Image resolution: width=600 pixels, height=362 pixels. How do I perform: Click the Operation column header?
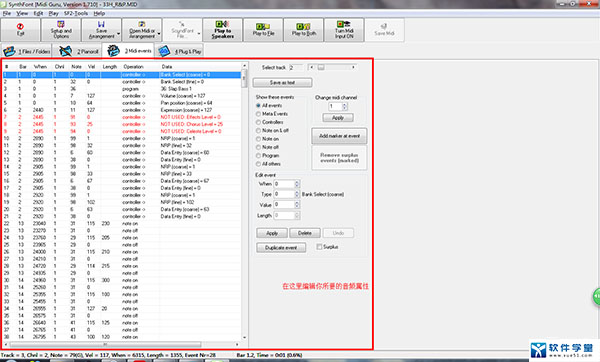click(133, 67)
